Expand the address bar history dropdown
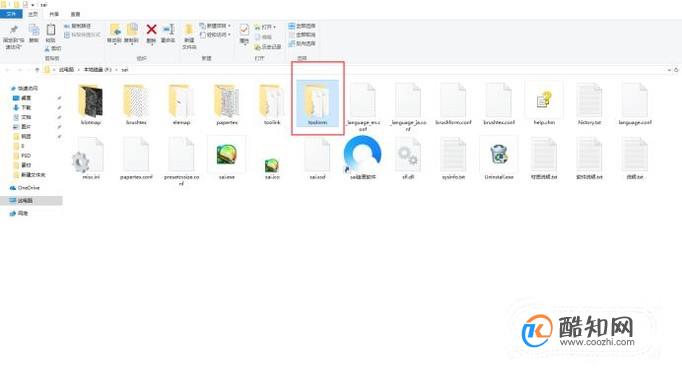The height and width of the screenshot is (385, 682). tap(669, 70)
